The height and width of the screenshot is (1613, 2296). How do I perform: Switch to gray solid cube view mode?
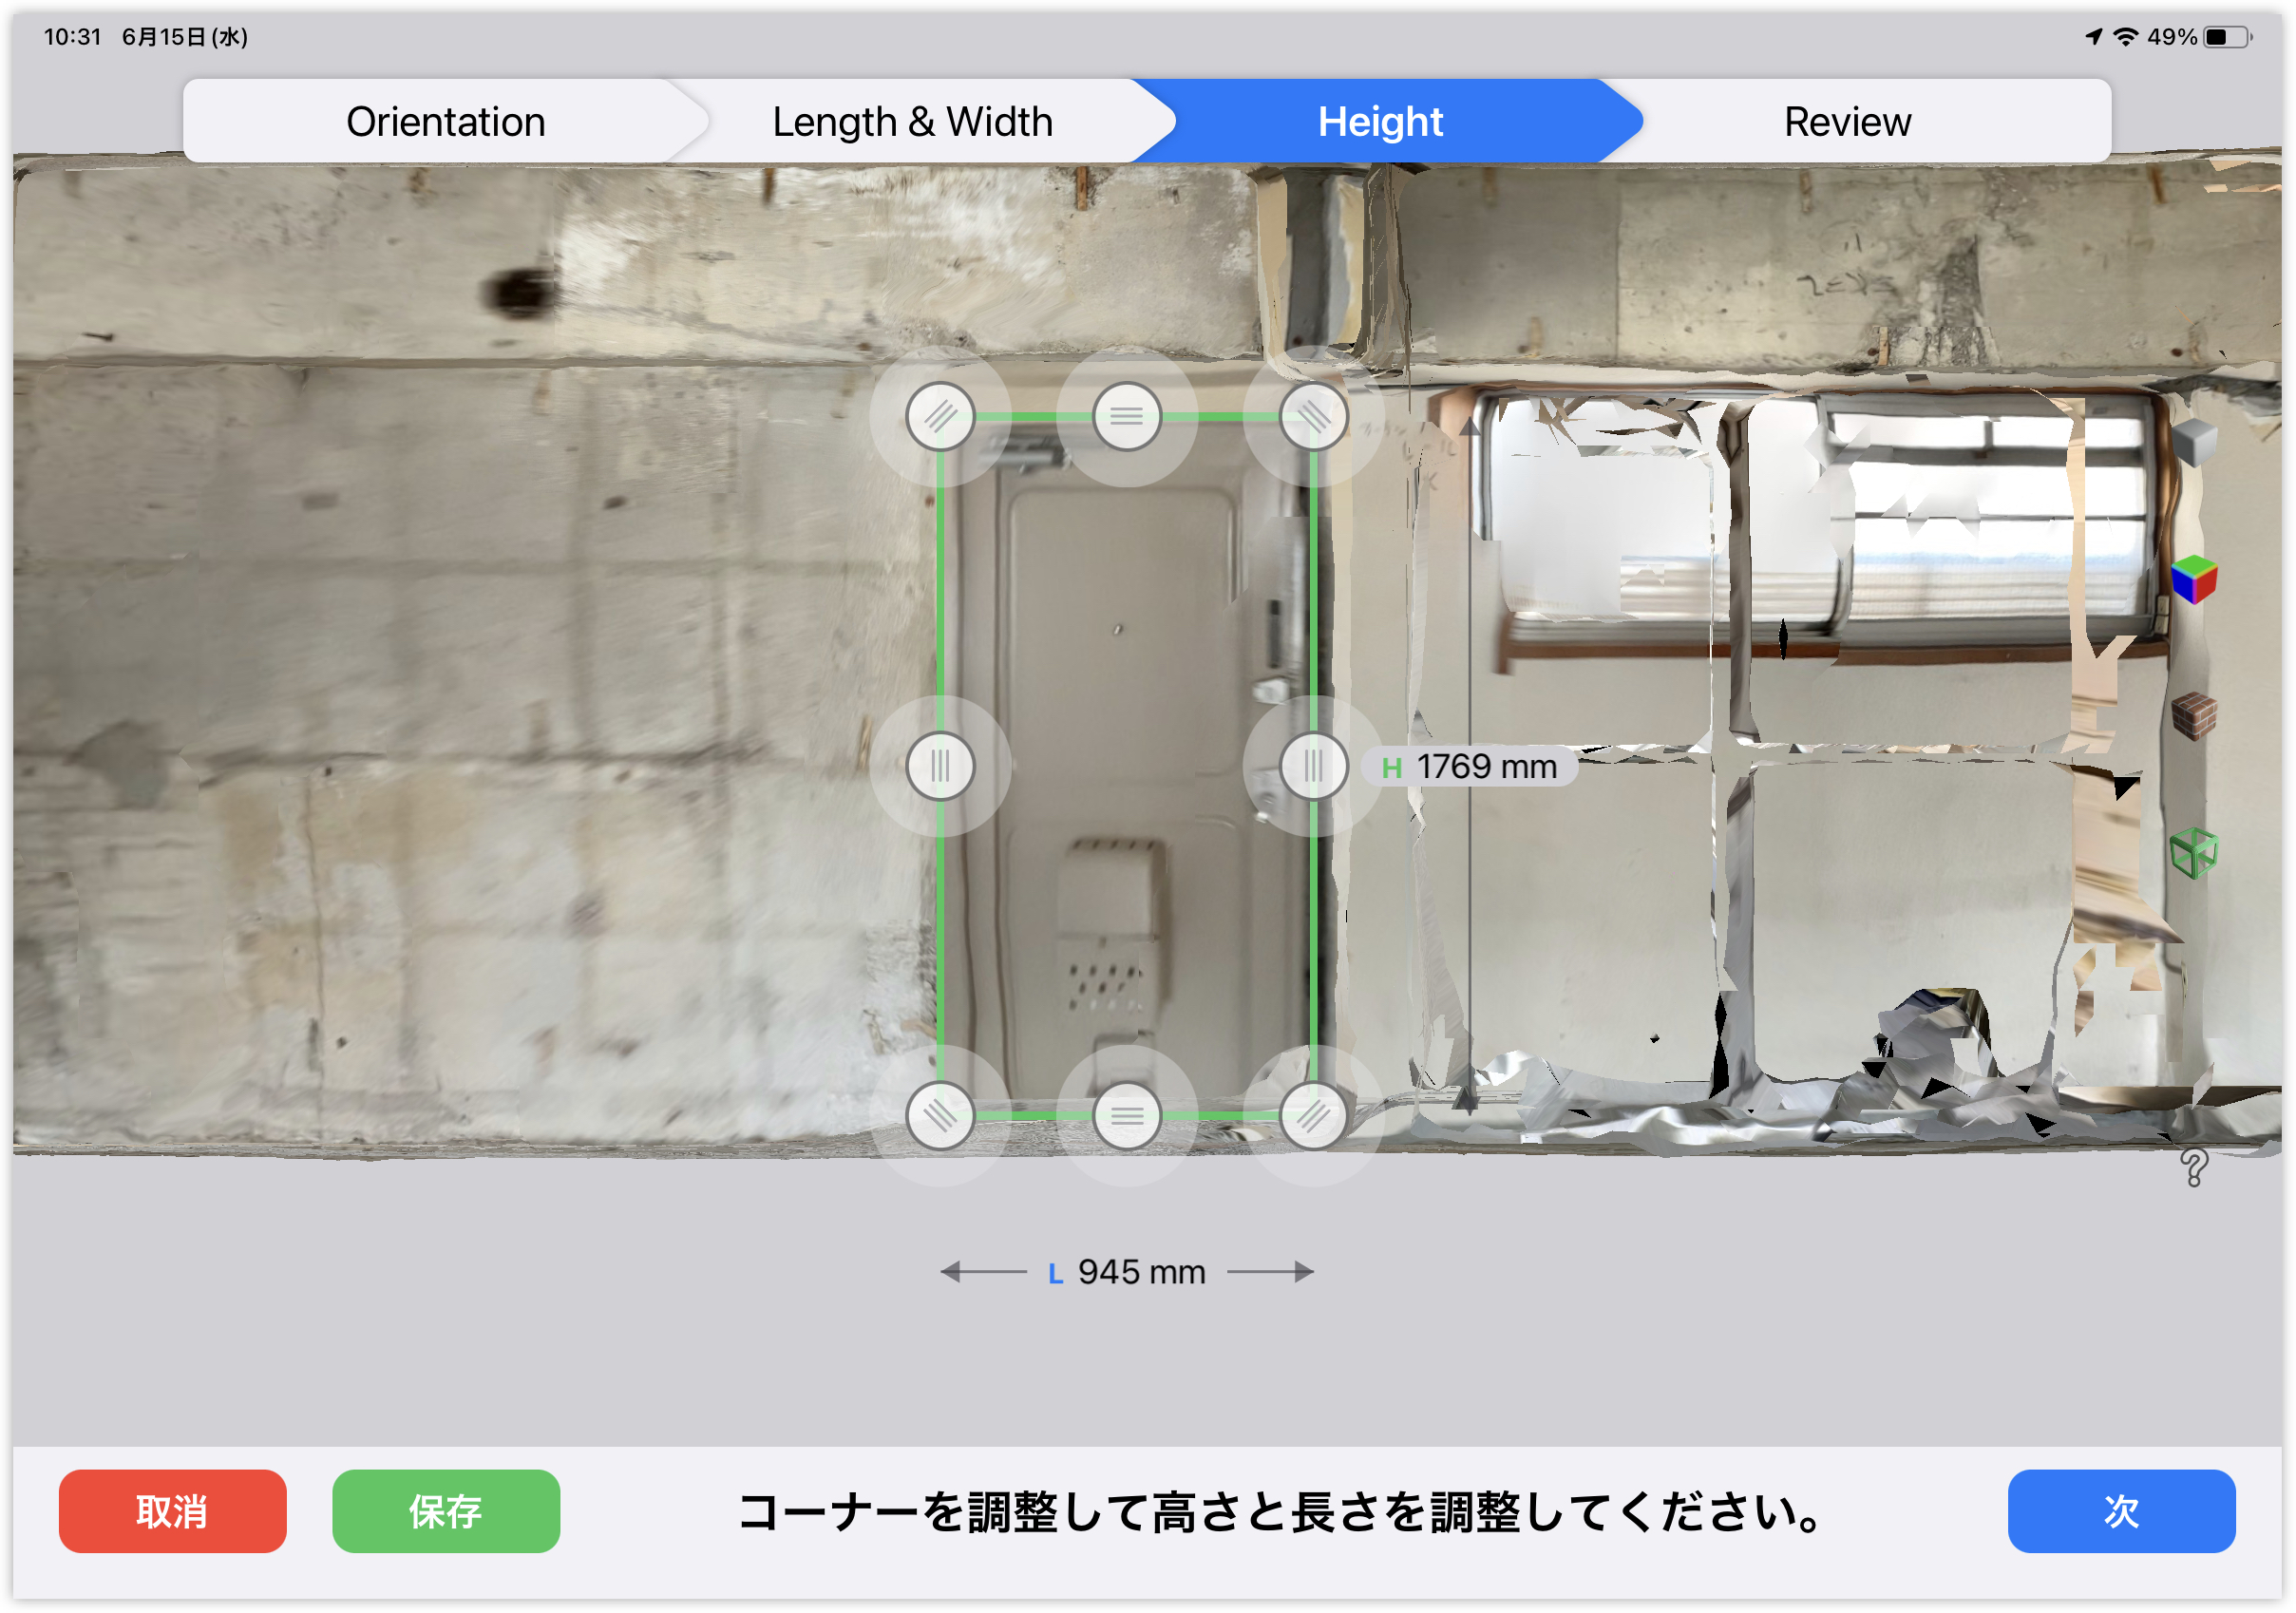tap(2194, 442)
